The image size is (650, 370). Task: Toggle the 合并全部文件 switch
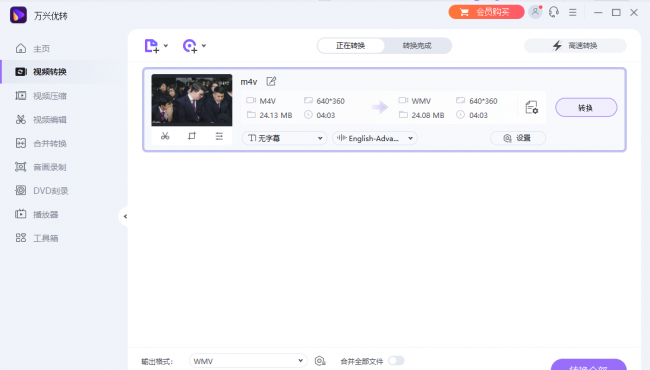point(396,361)
